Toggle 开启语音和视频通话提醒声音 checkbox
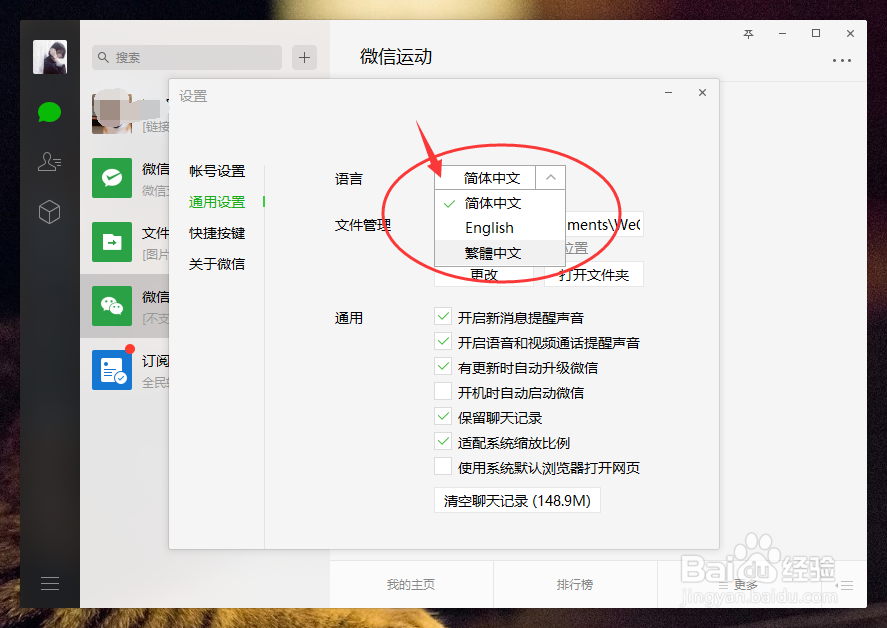Image resolution: width=887 pixels, height=628 pixels. point(443,341)
